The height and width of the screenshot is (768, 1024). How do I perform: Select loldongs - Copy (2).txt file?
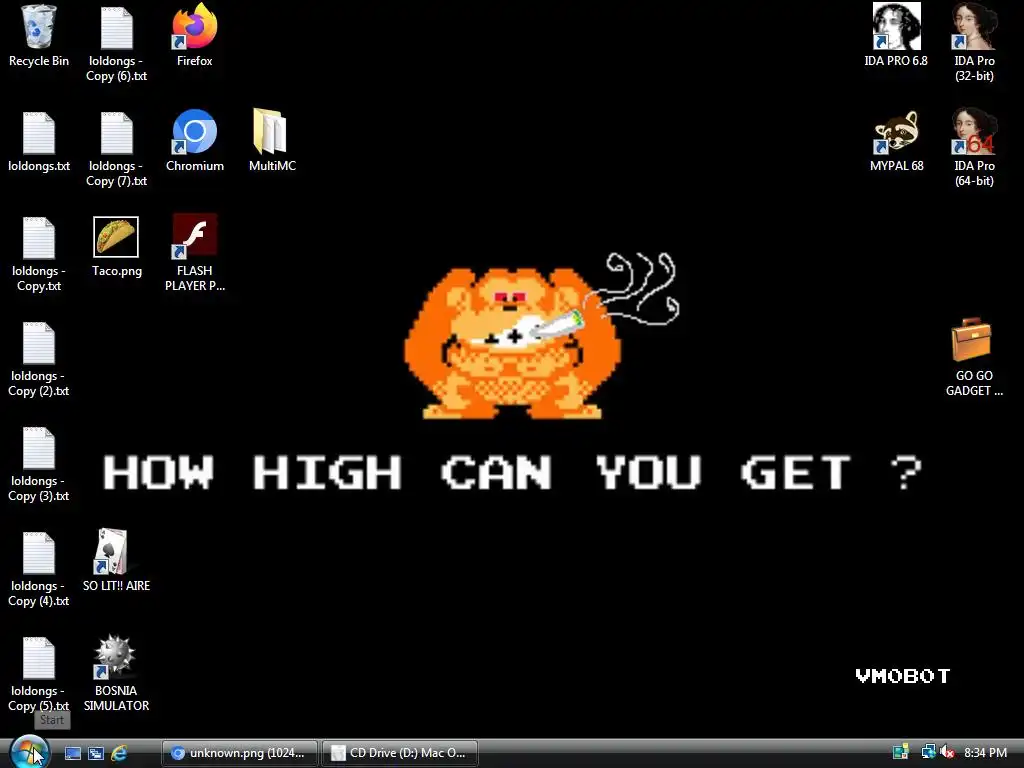(39, 359)
